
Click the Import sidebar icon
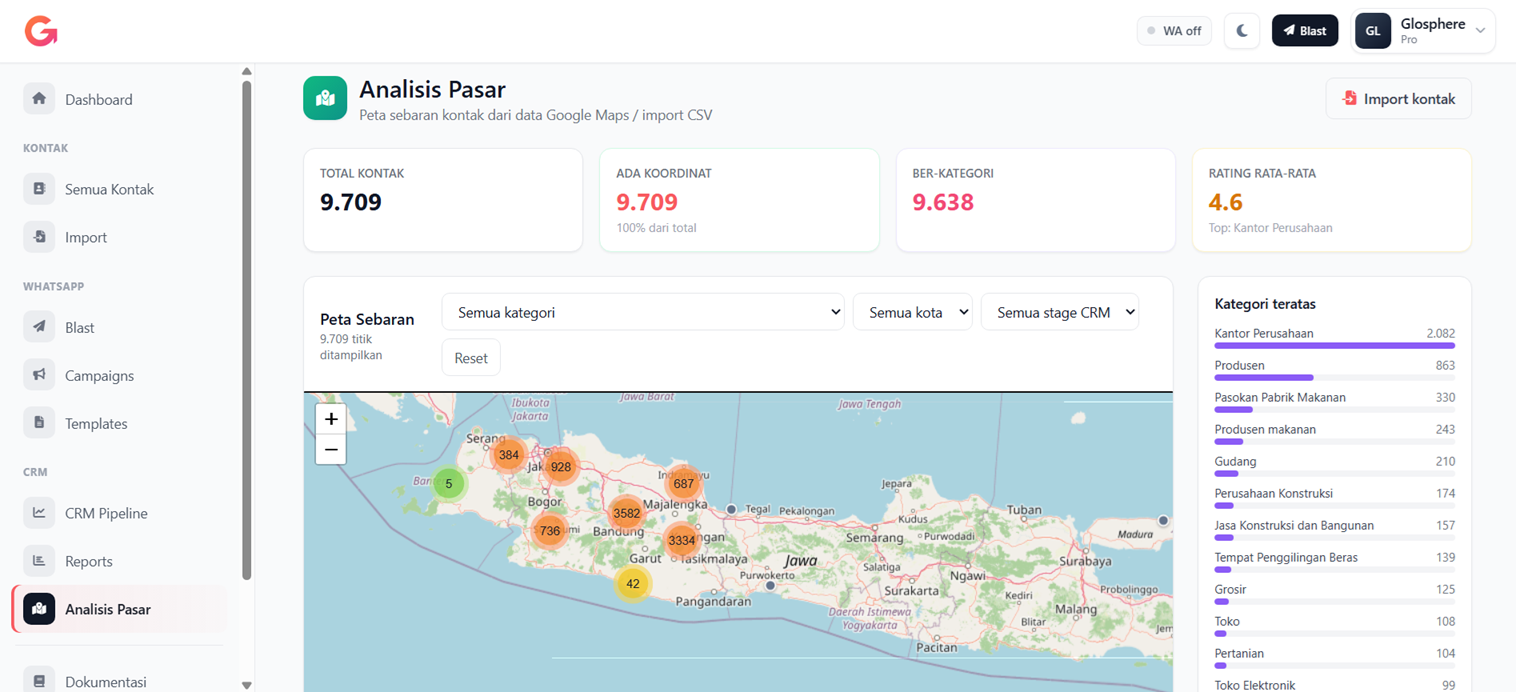[39, 237]
